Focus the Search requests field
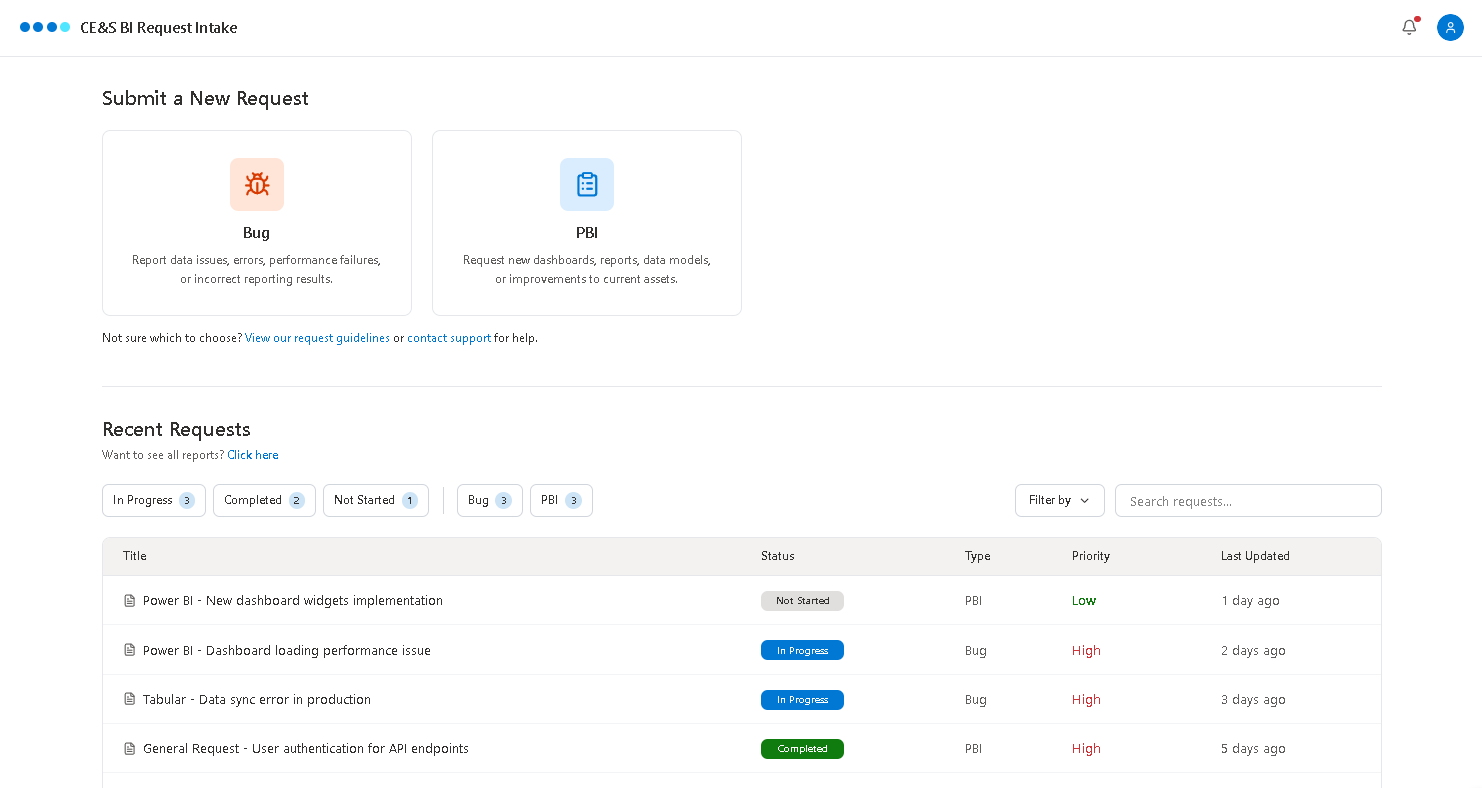This screenshot has height=788, width=1482. coord(1248,501)
